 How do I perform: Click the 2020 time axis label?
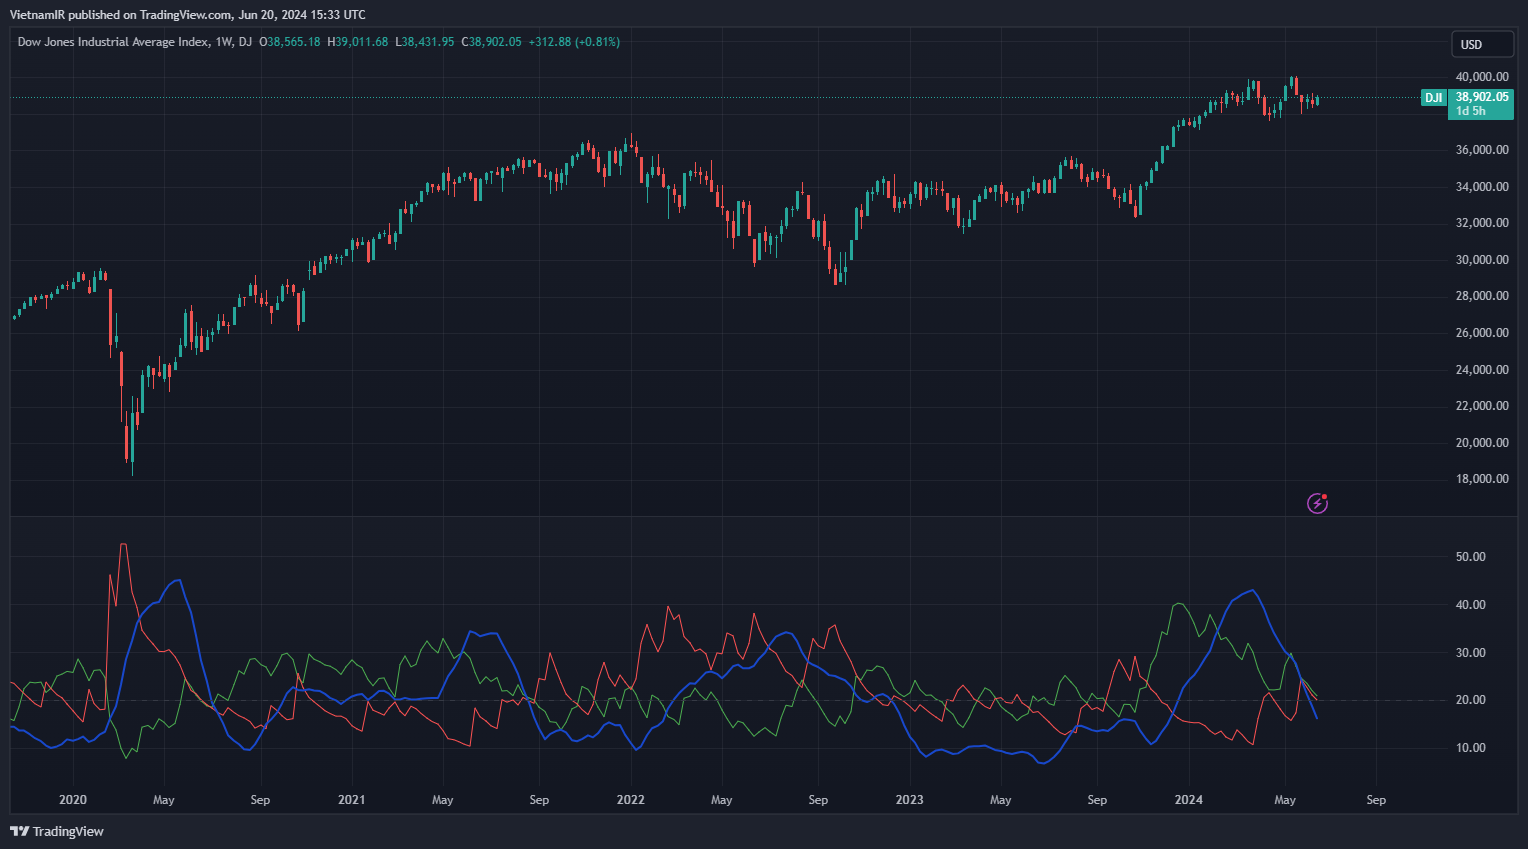(73, 800)
